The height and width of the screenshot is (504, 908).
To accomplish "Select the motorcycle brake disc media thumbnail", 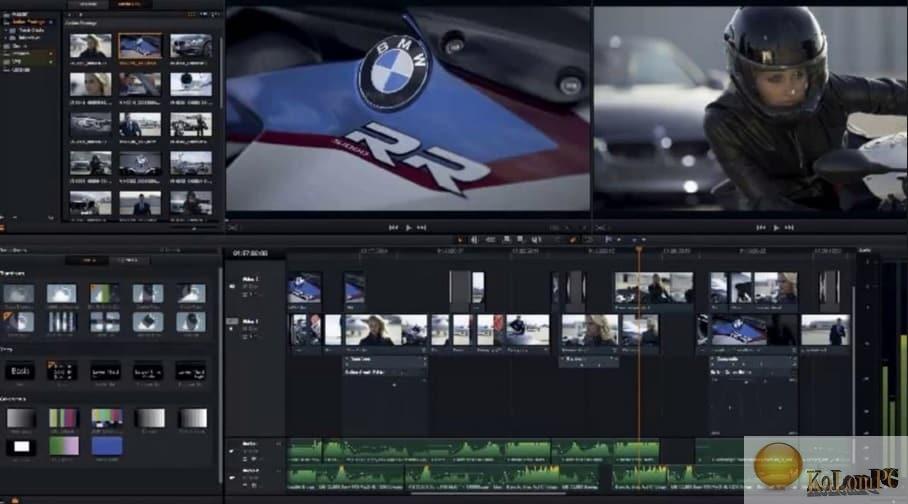I will click(191, 84).
